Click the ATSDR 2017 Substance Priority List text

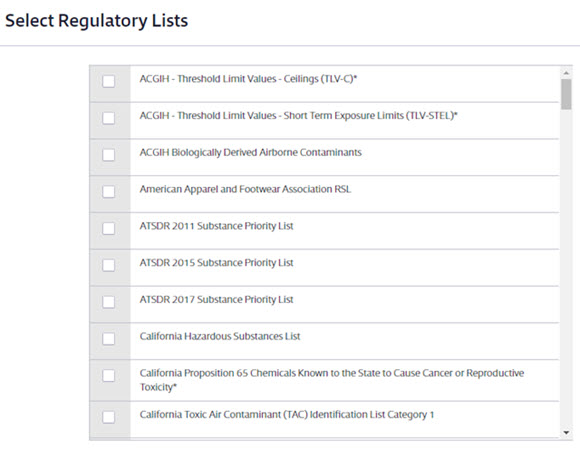[x=216, y=300]
